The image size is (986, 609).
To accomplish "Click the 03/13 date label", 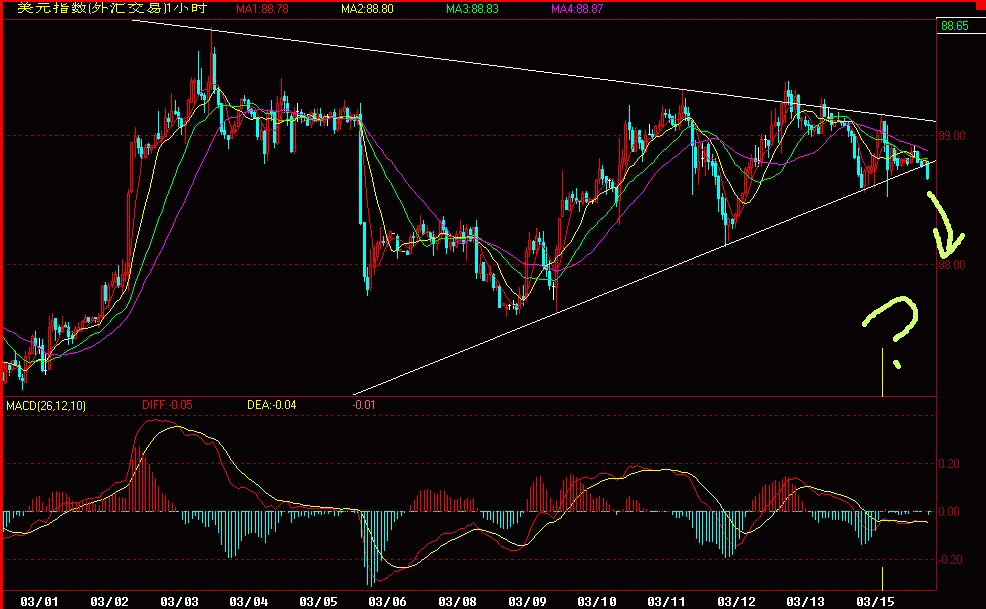I will tap(806, 601).
